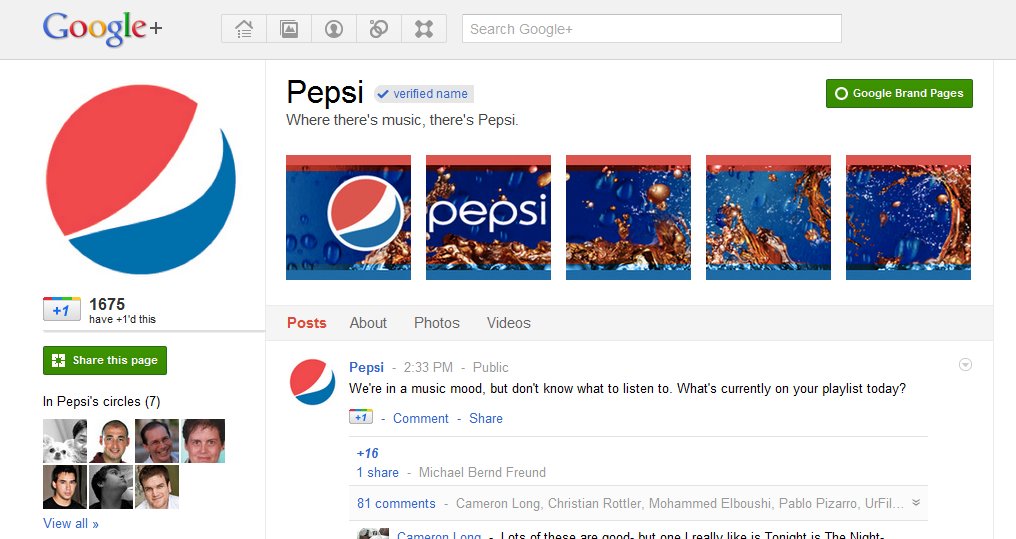The height and width of the screenshot is (539, 1016).
Task: Click the Public visibility label
Action: (491, 367)
